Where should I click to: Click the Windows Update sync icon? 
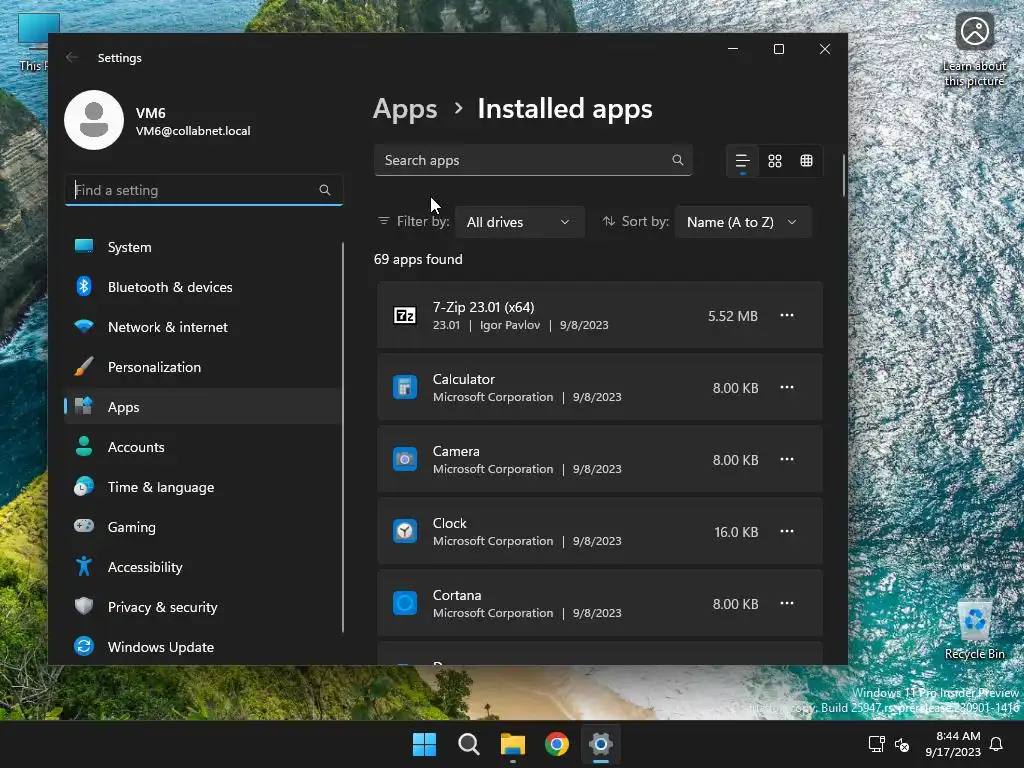pos(84,647)
